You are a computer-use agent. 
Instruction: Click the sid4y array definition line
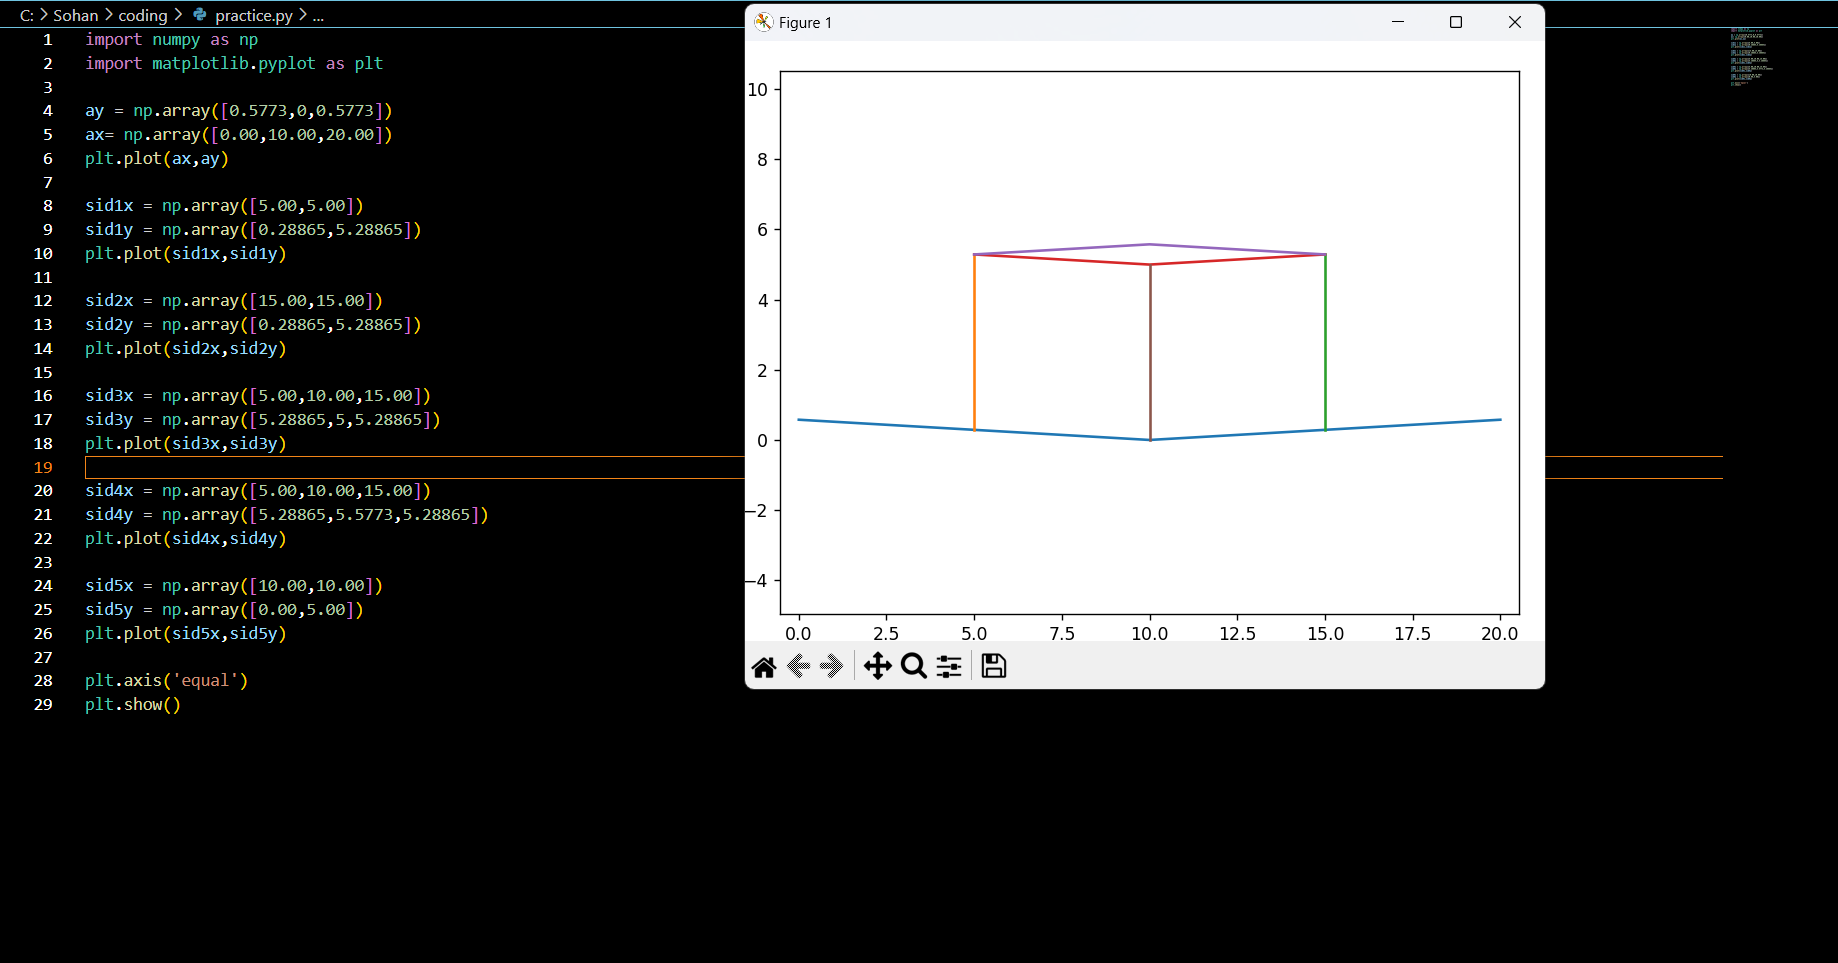287,514
